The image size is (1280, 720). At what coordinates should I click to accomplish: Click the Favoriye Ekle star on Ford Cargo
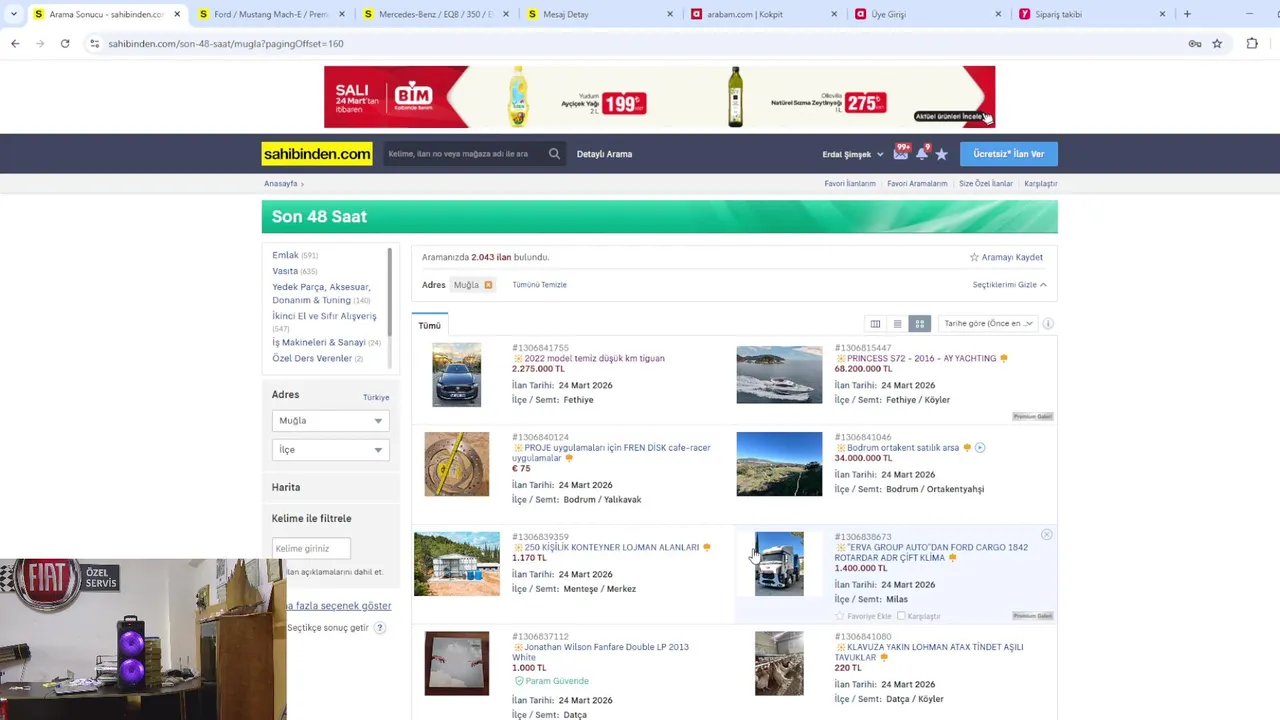[840, 616]
